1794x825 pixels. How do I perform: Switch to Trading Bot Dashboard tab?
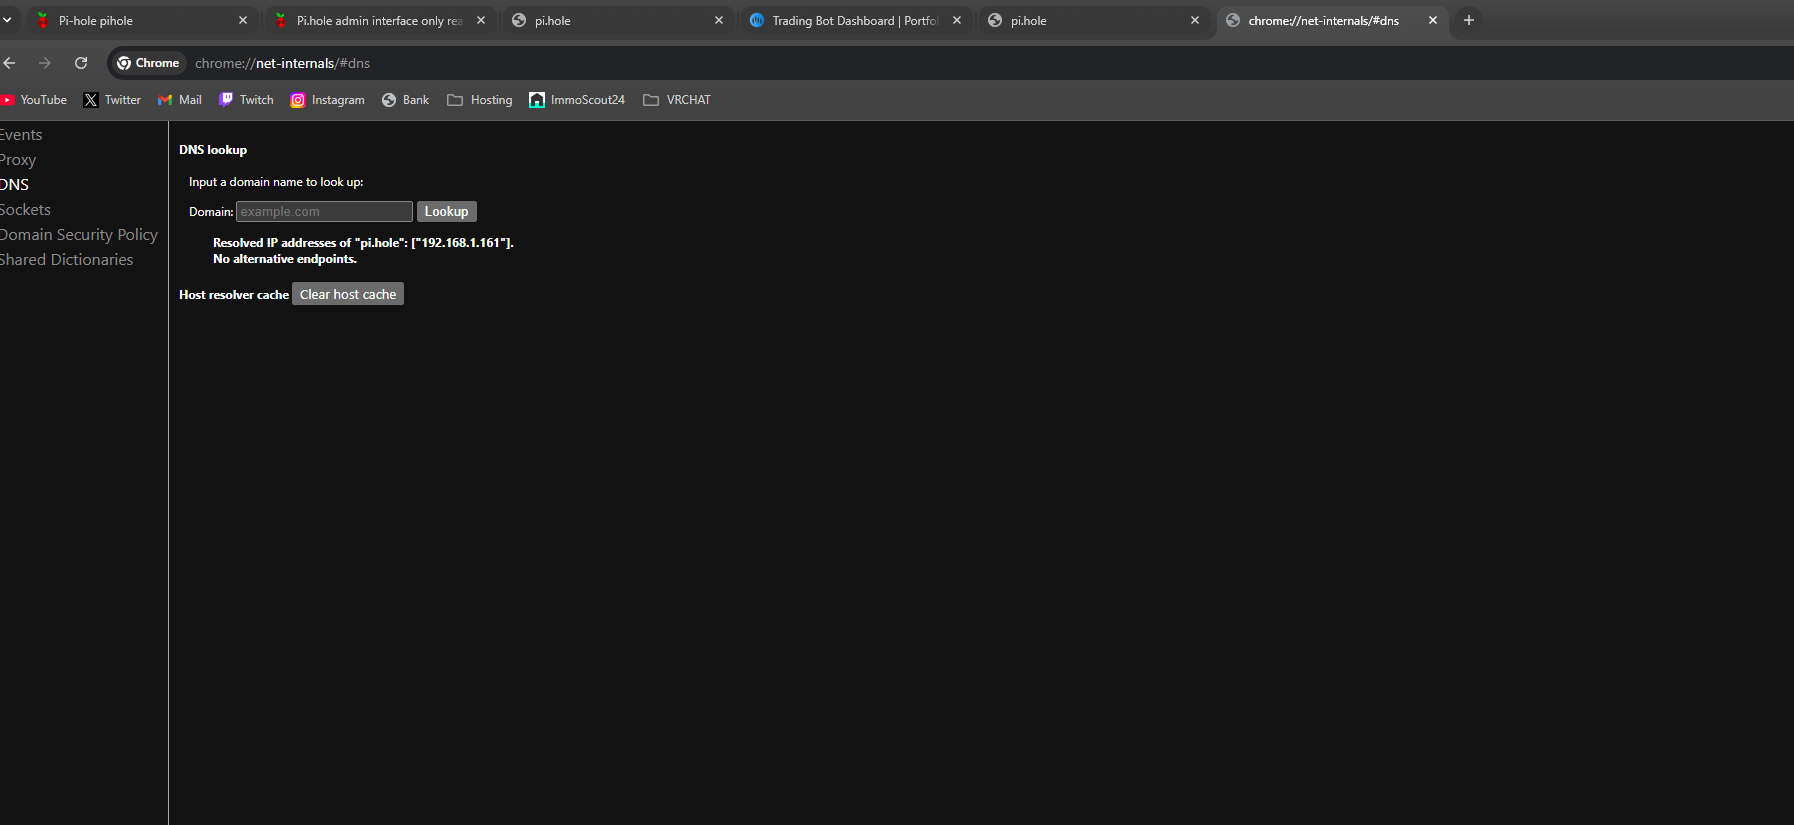pos(855,20)
